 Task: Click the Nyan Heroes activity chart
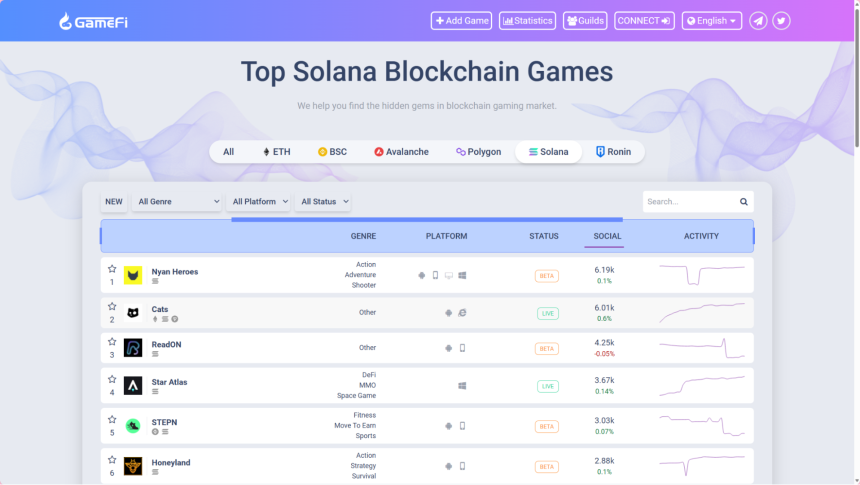coord(702,275)
